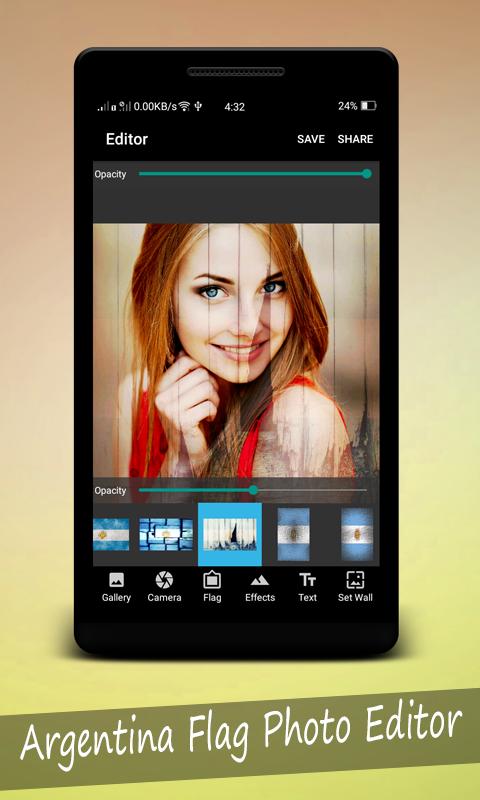This screenshot has width=480, height=800.
Task: Tap the signal strength icon in the status bar
Action: [103, 107]
